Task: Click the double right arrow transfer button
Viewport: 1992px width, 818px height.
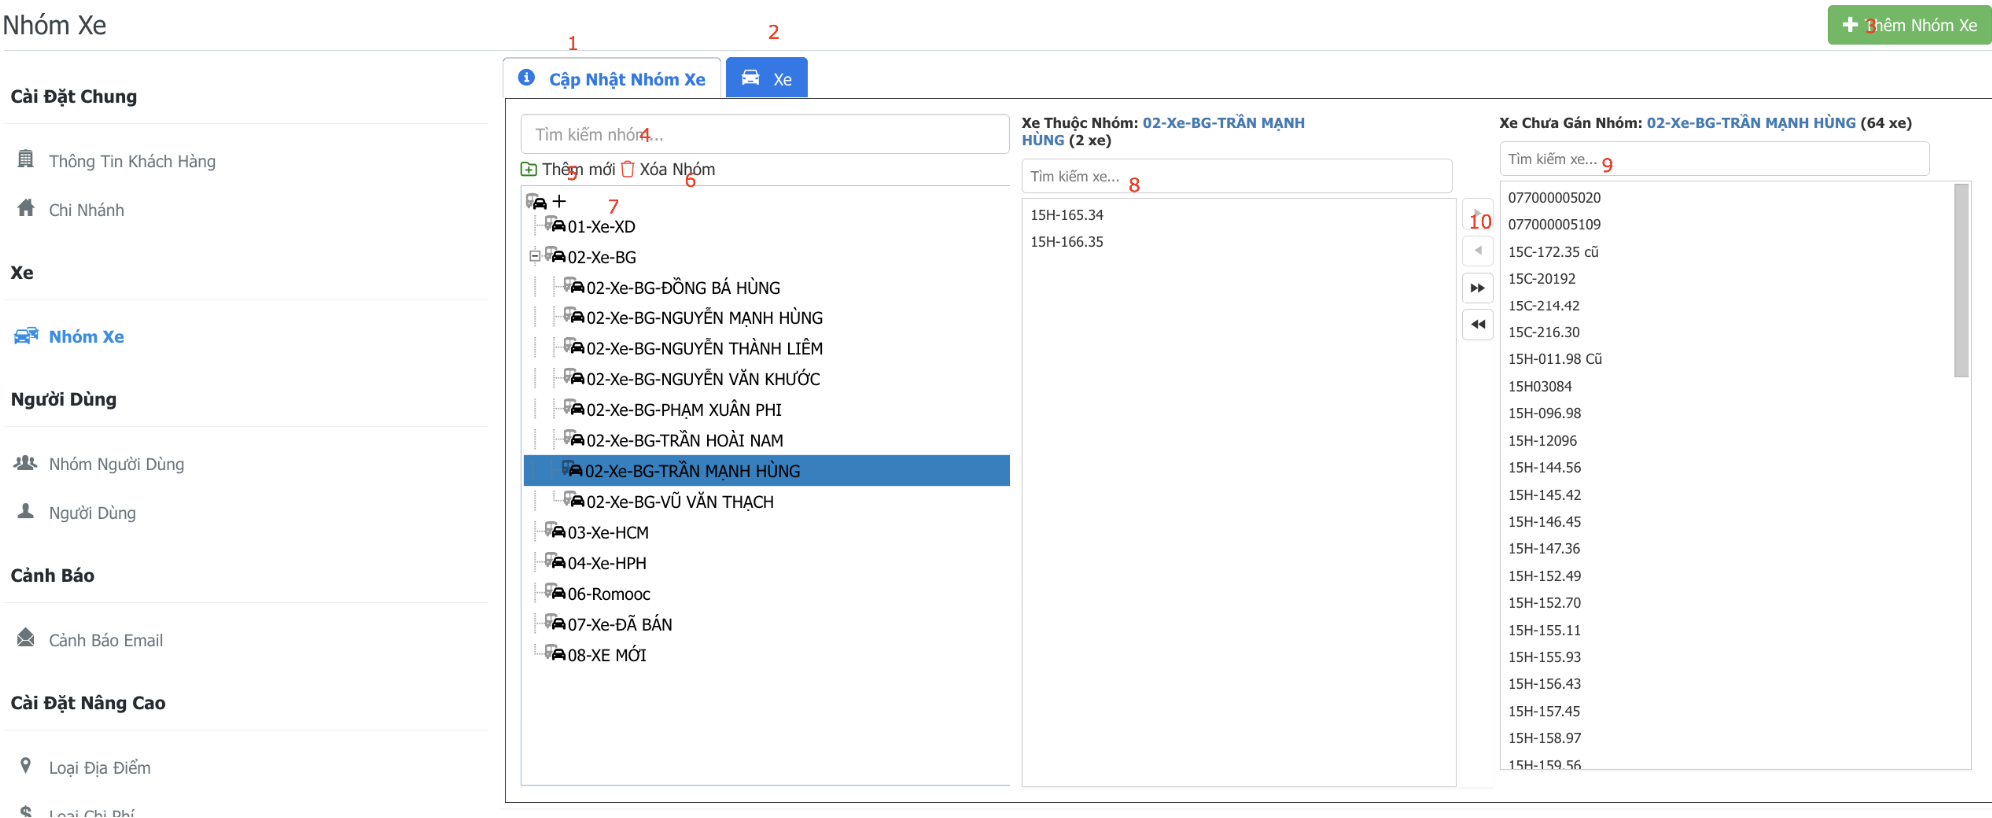Action: click(1477, 288)
